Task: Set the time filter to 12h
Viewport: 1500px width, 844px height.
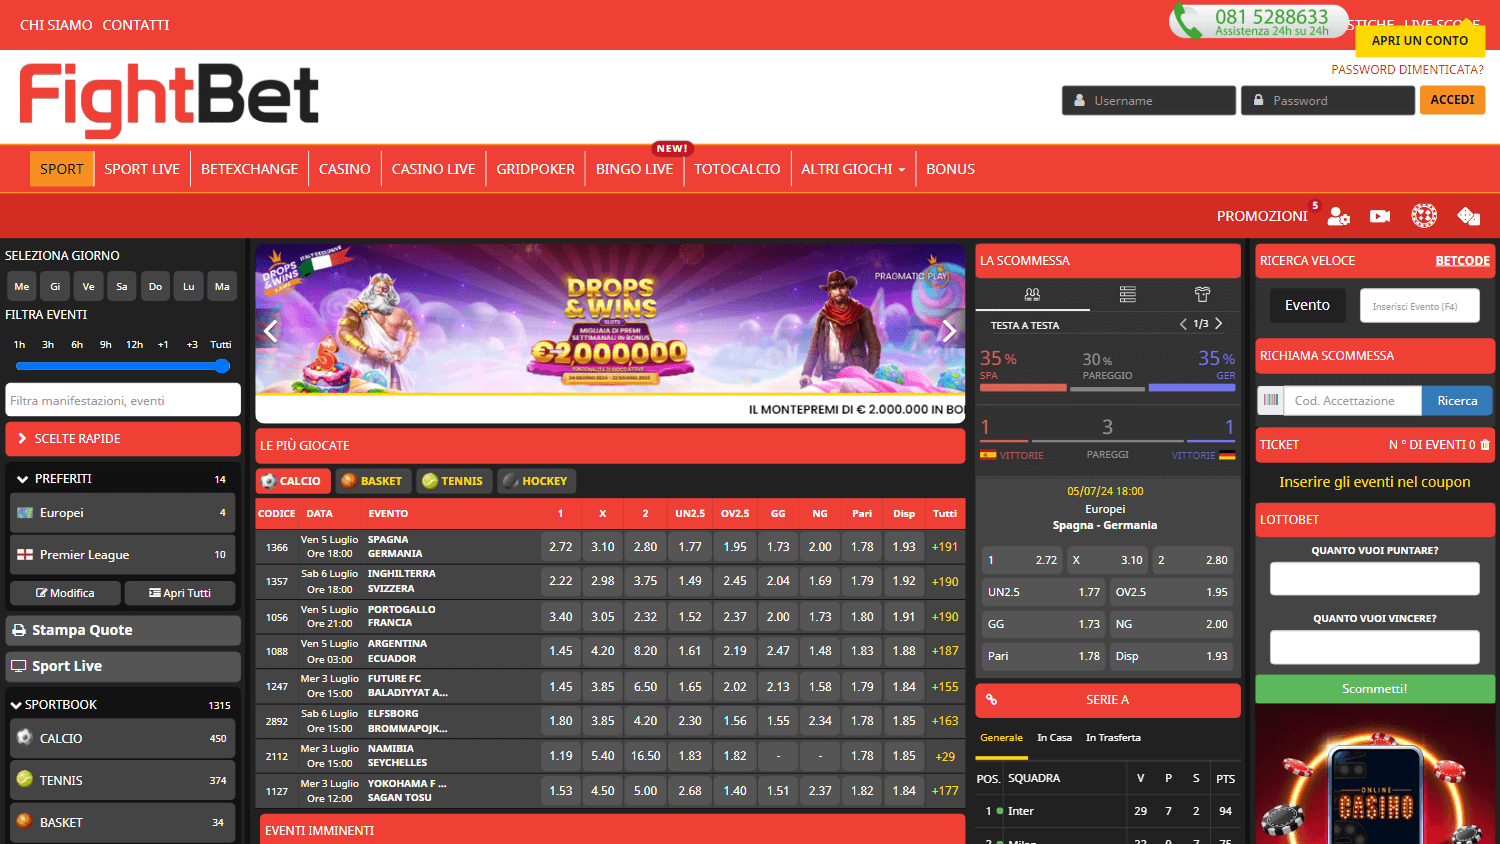Action: point(134,344)
